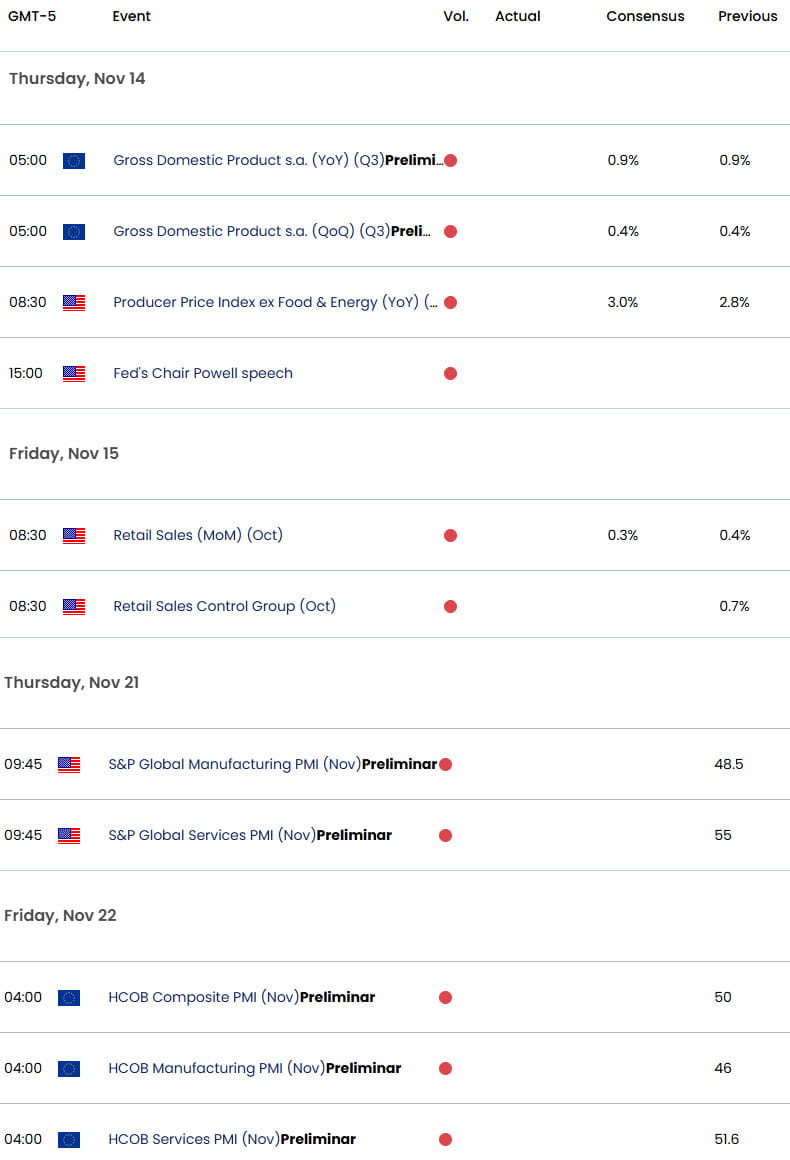Click the EU flag beside GDP YoY event
This screenshot has height=1160, width=790.
tap(73, 160)
